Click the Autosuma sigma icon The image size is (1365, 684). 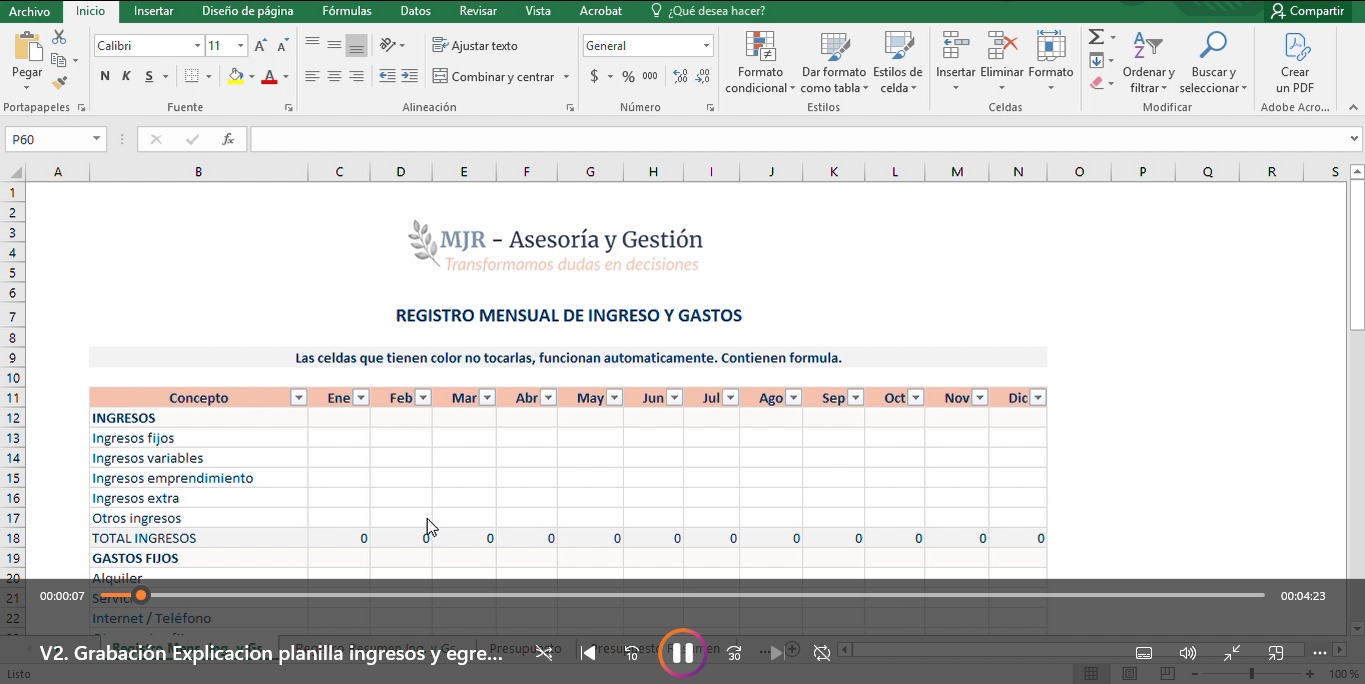click(1096, 37)
